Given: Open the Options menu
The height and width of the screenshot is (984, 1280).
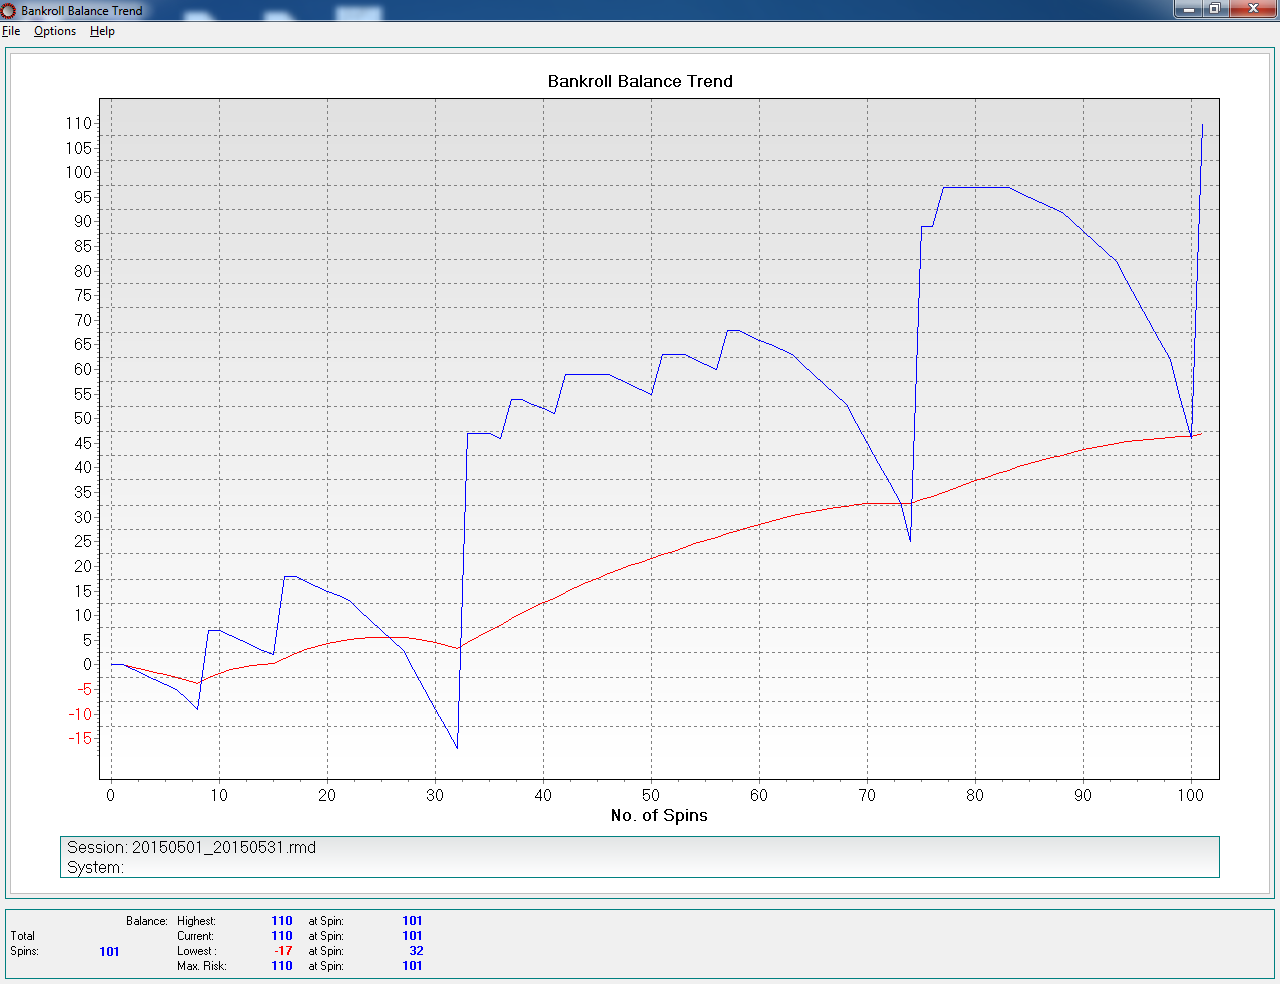Looking at the screenshot, I should (55, 31).
